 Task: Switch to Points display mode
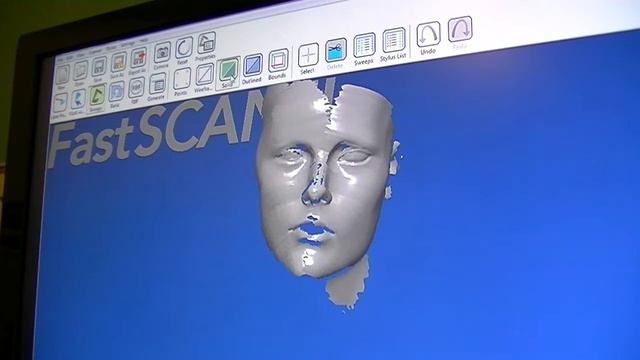[182, 79]
